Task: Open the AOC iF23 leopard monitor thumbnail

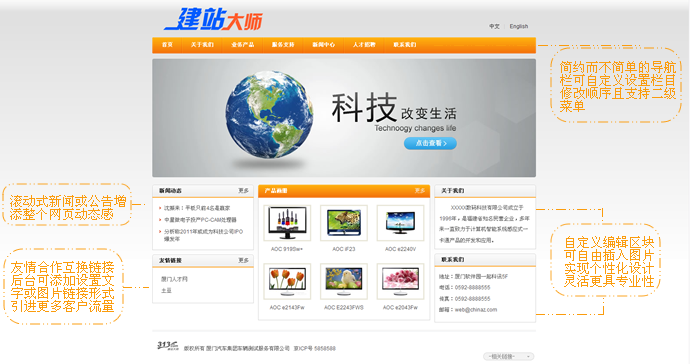Action: pyautogui.click(x=344, y=223)
